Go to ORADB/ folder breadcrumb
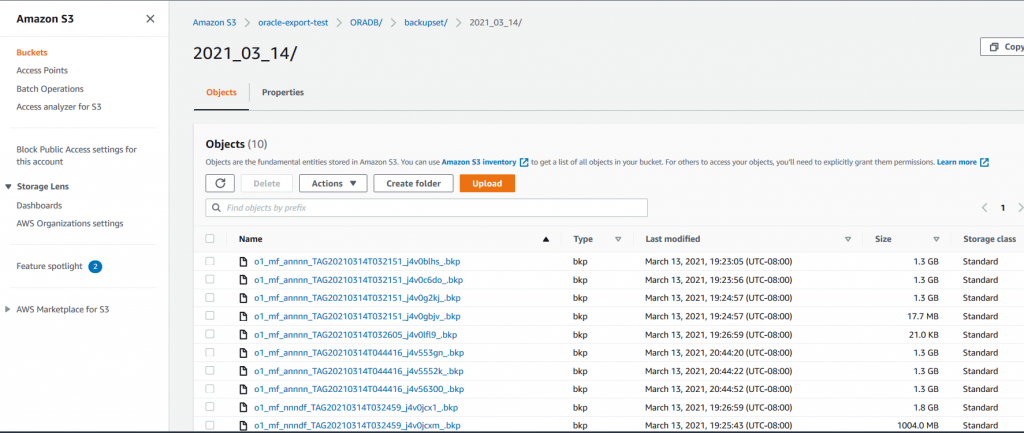The width and height of the screenshot is (1024, 433). [x=366, y=23]
